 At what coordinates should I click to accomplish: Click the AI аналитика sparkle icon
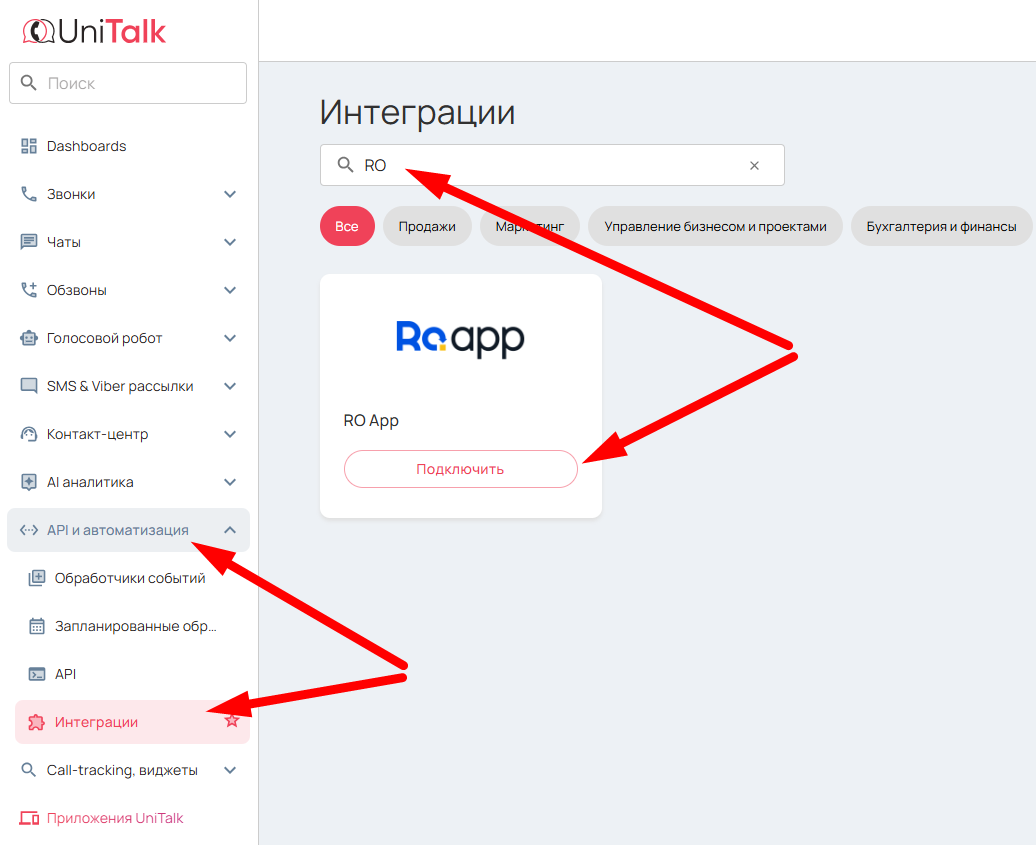pyautogui.click(x=29, y=482)
